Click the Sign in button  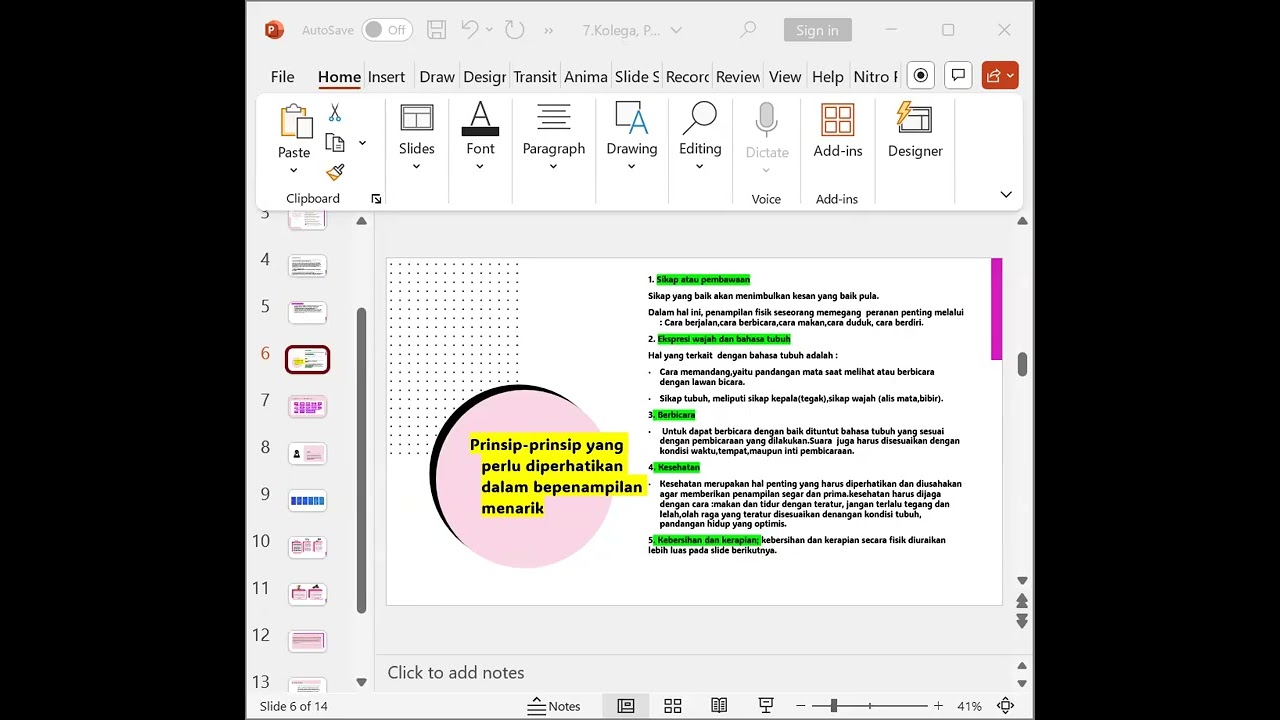coord(817,30)
